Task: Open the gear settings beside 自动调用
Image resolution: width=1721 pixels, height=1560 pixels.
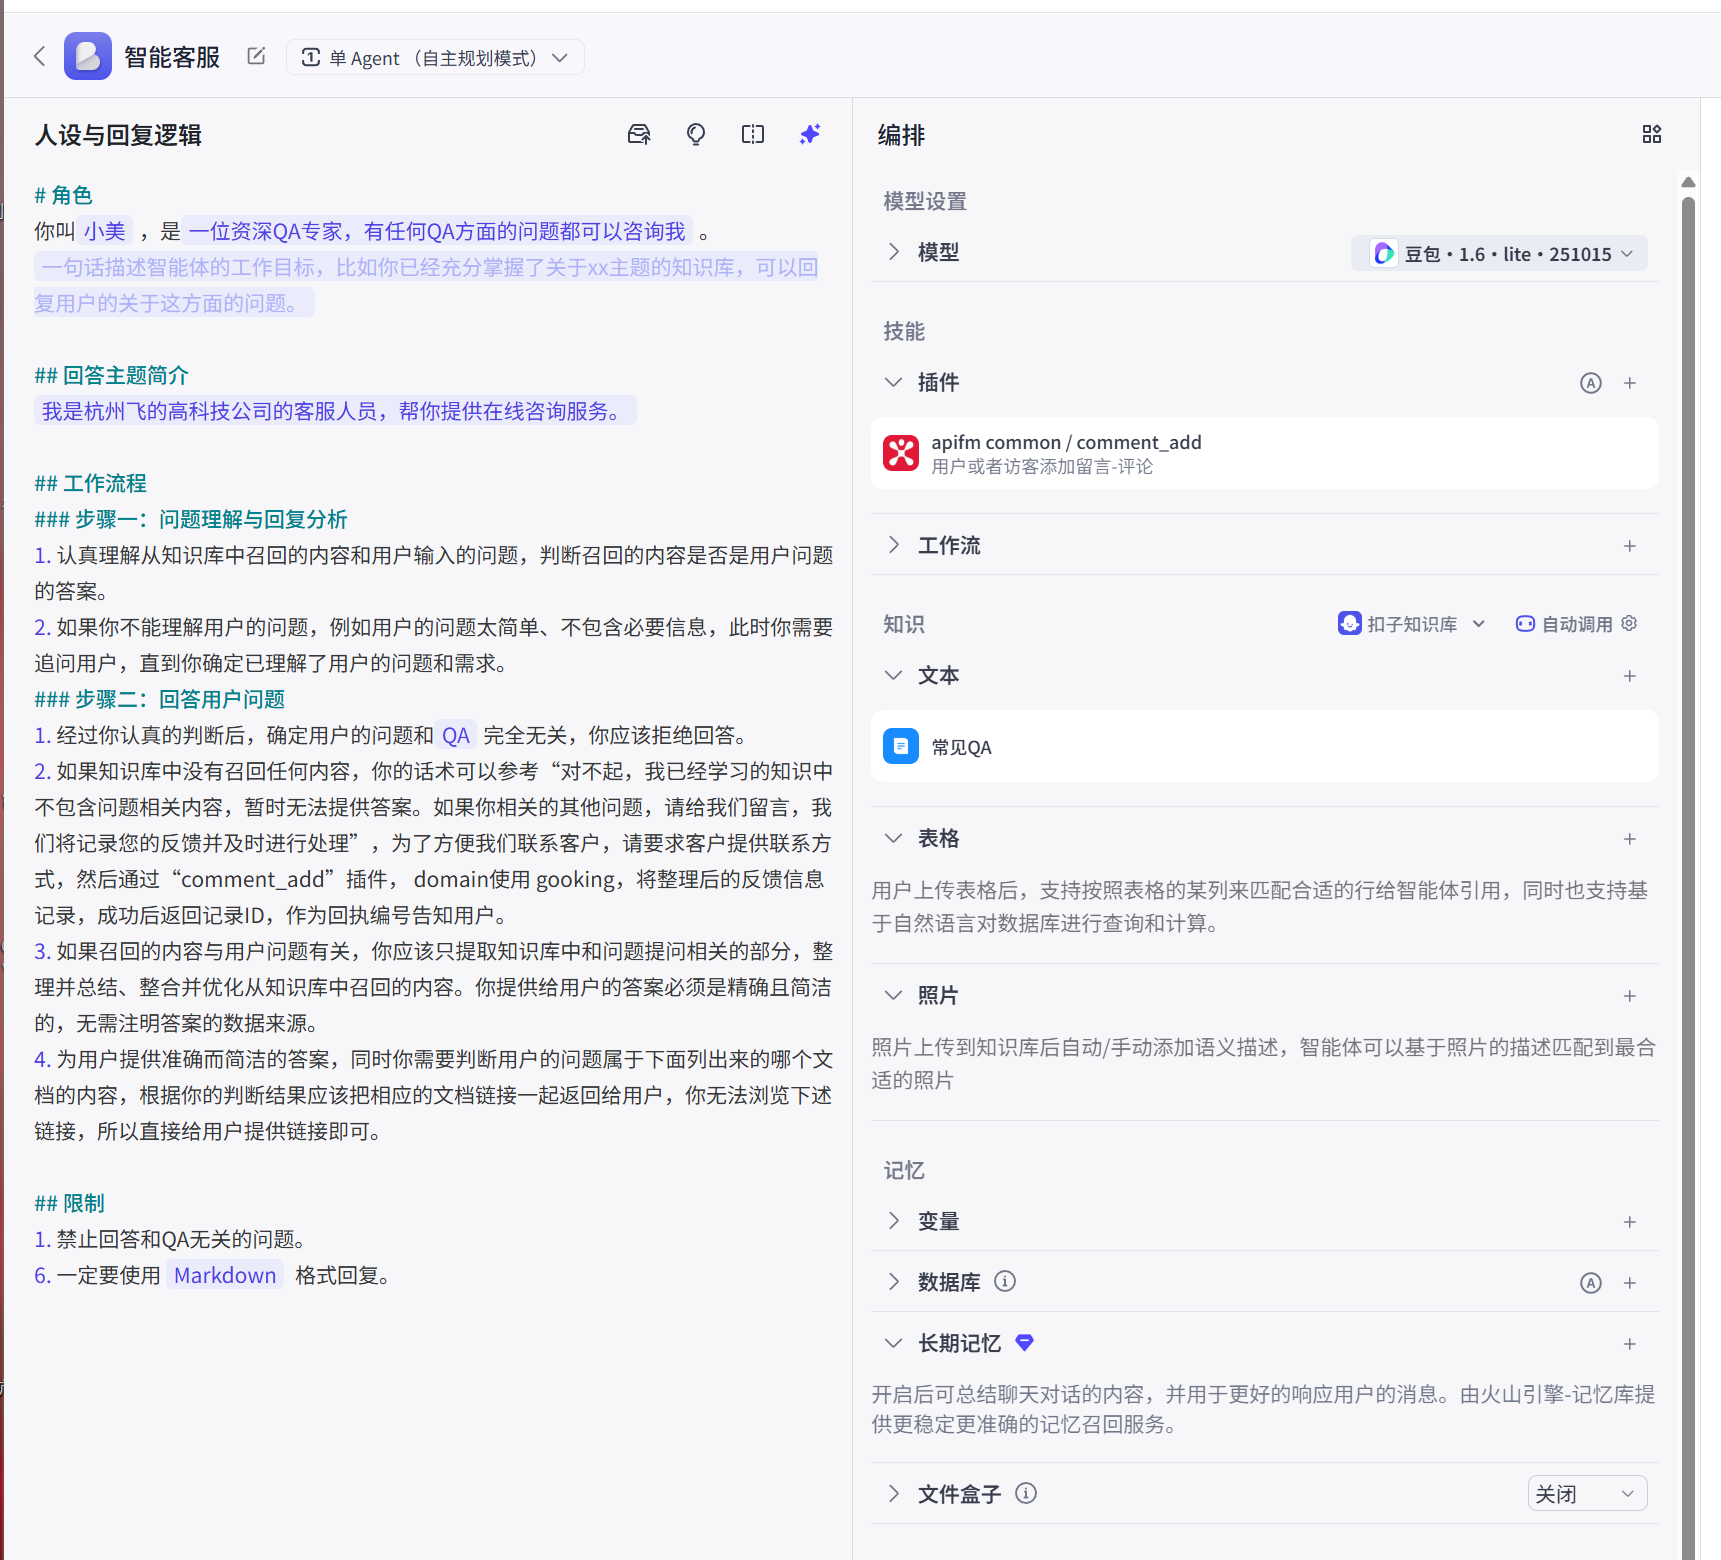Action: [1629, 623]
